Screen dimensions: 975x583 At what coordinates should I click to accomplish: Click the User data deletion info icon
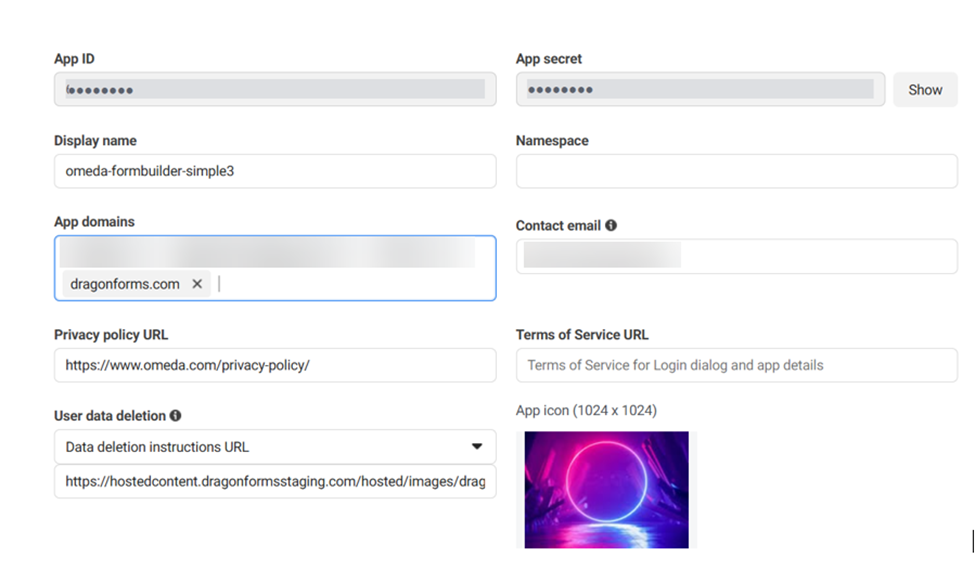(175, 415)
